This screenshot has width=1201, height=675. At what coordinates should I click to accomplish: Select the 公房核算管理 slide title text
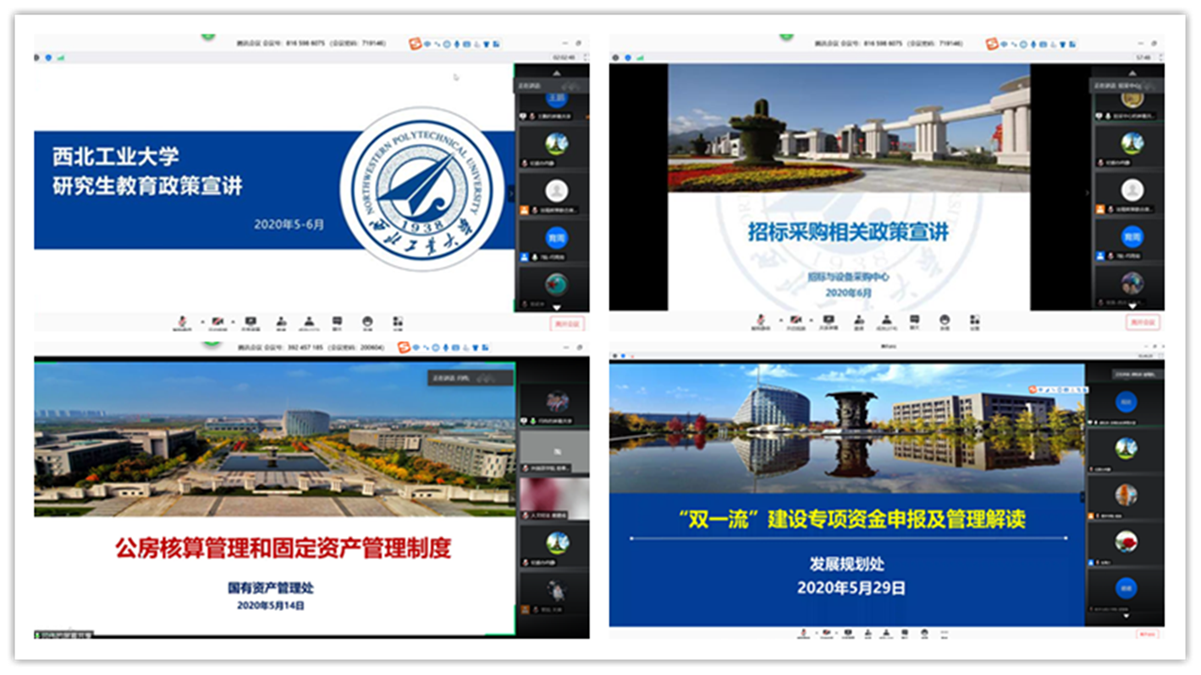click(x=283, y=548)
